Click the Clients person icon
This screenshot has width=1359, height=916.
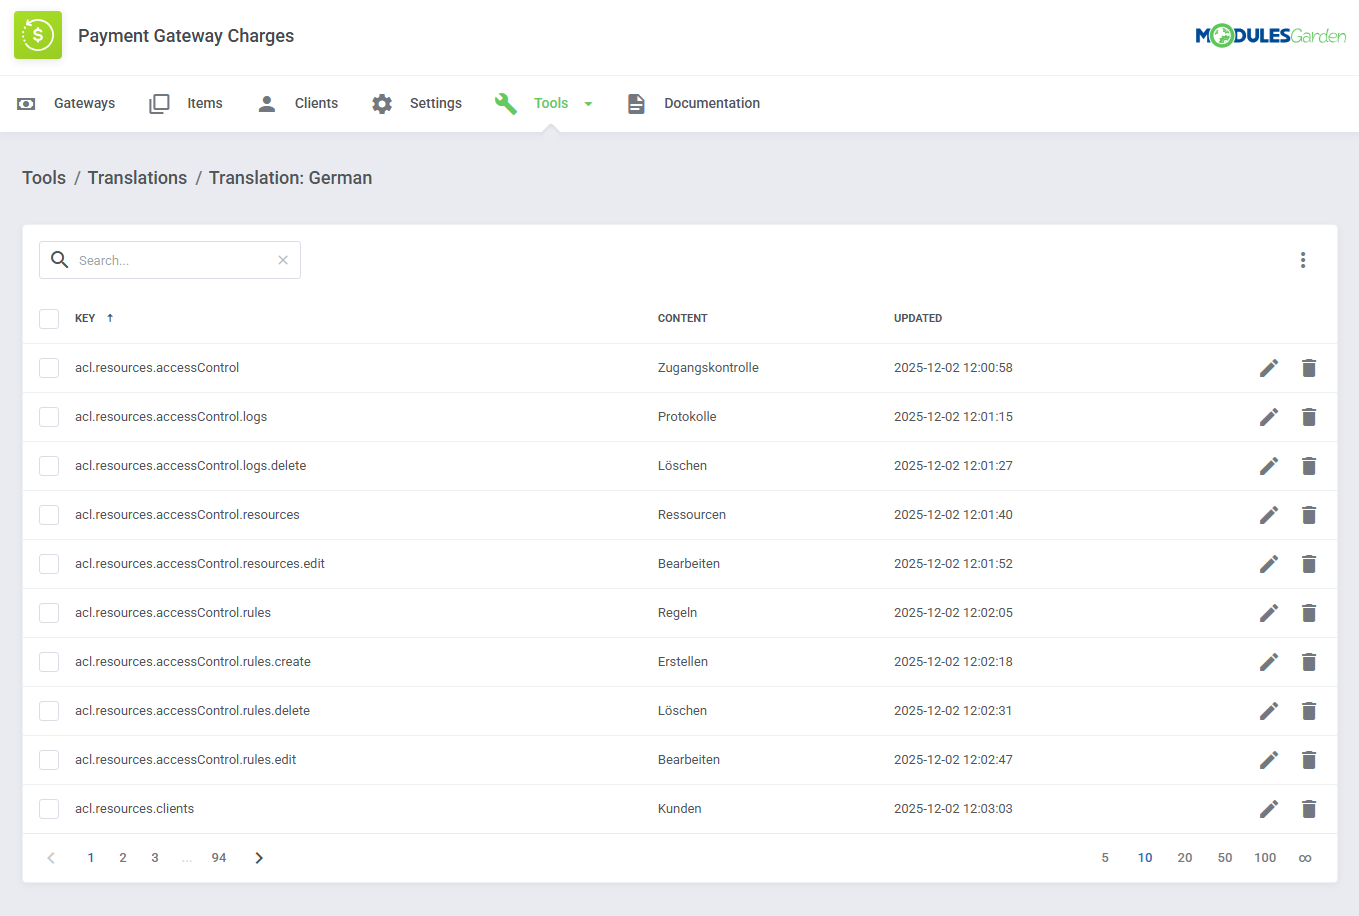click(266, 103)
